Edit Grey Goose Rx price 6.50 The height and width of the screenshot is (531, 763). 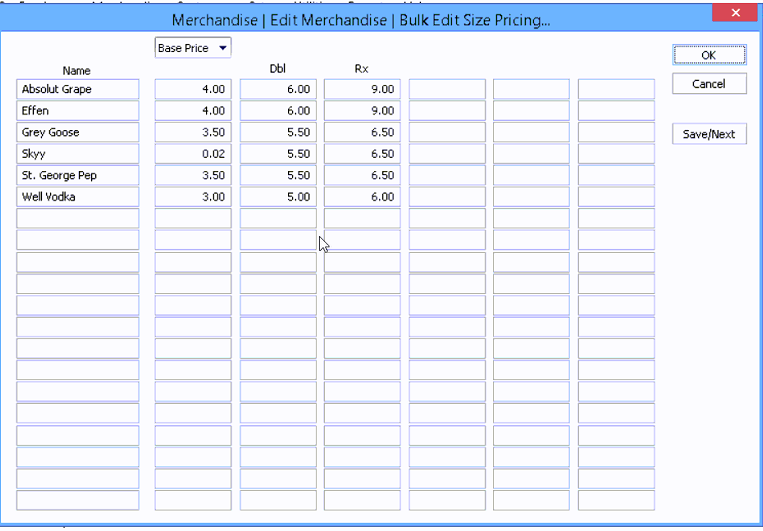tap(363, 132)
